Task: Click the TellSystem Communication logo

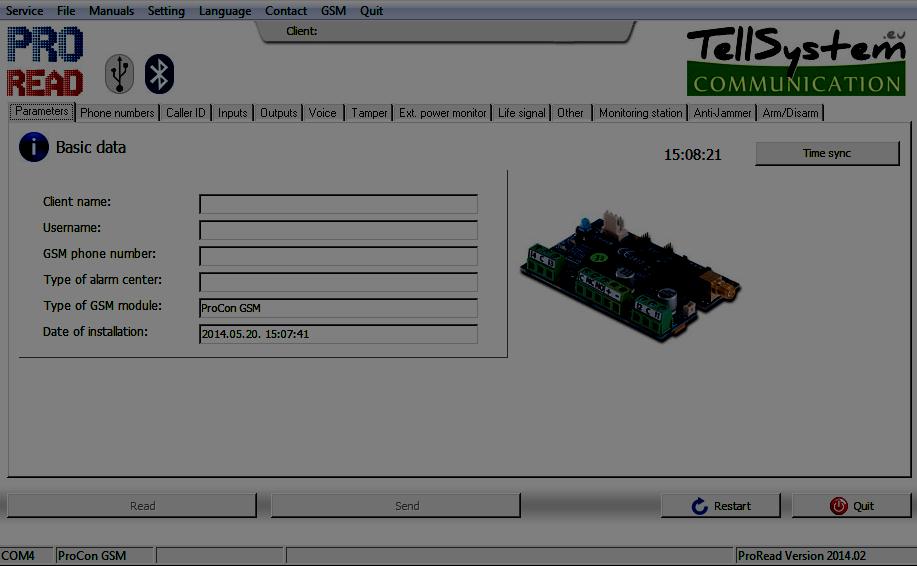Action: [796, 61]
